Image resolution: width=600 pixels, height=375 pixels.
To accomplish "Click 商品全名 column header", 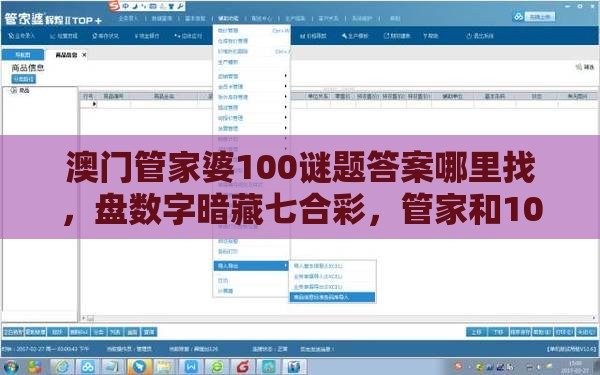I will click(x=164, y=96).
